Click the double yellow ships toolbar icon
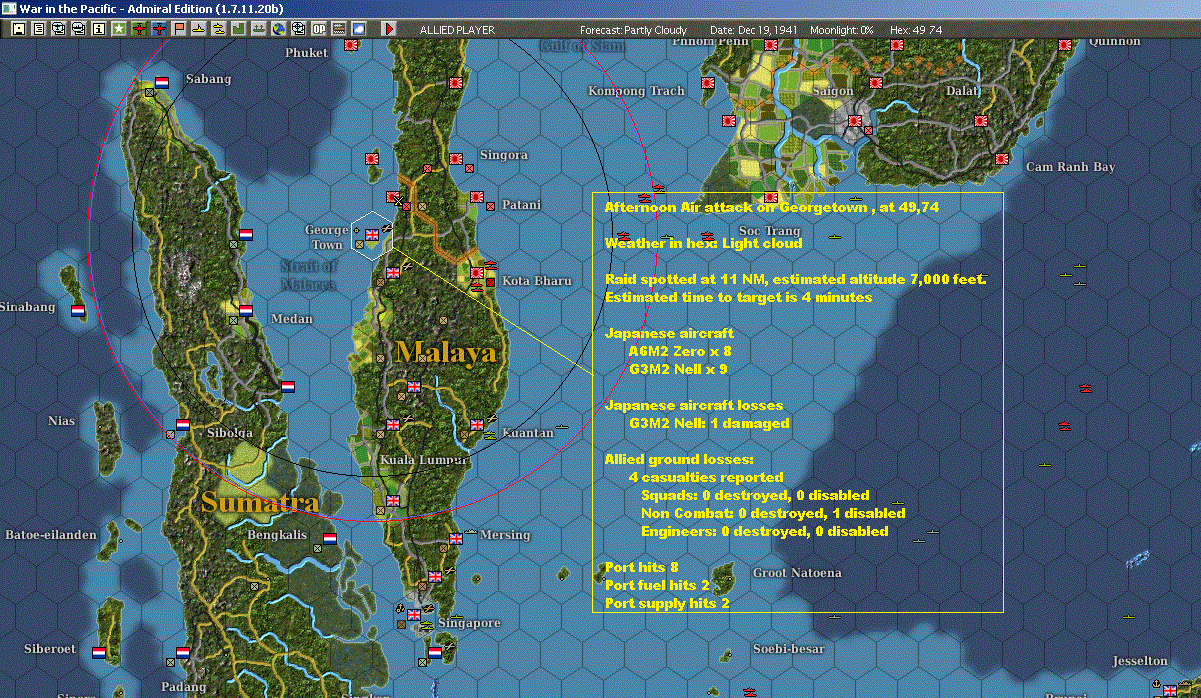The image size is (1201, 698). pyautogui.click(x=219, y=29)
